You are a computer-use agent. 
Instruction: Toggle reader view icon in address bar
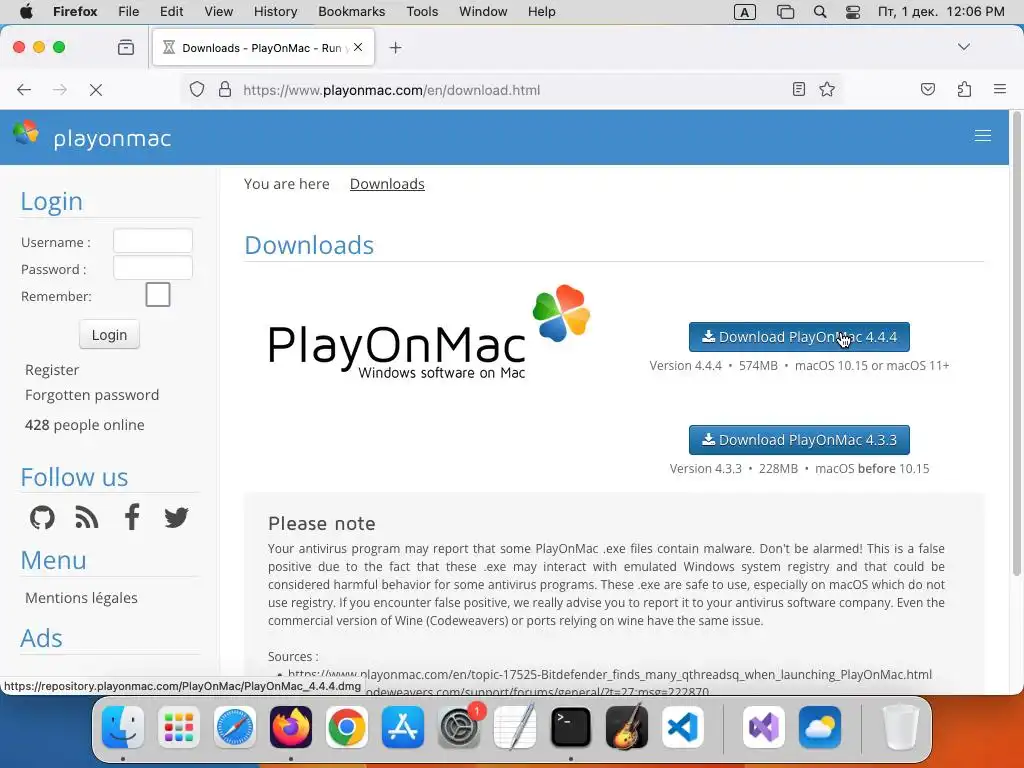point(799,89)
